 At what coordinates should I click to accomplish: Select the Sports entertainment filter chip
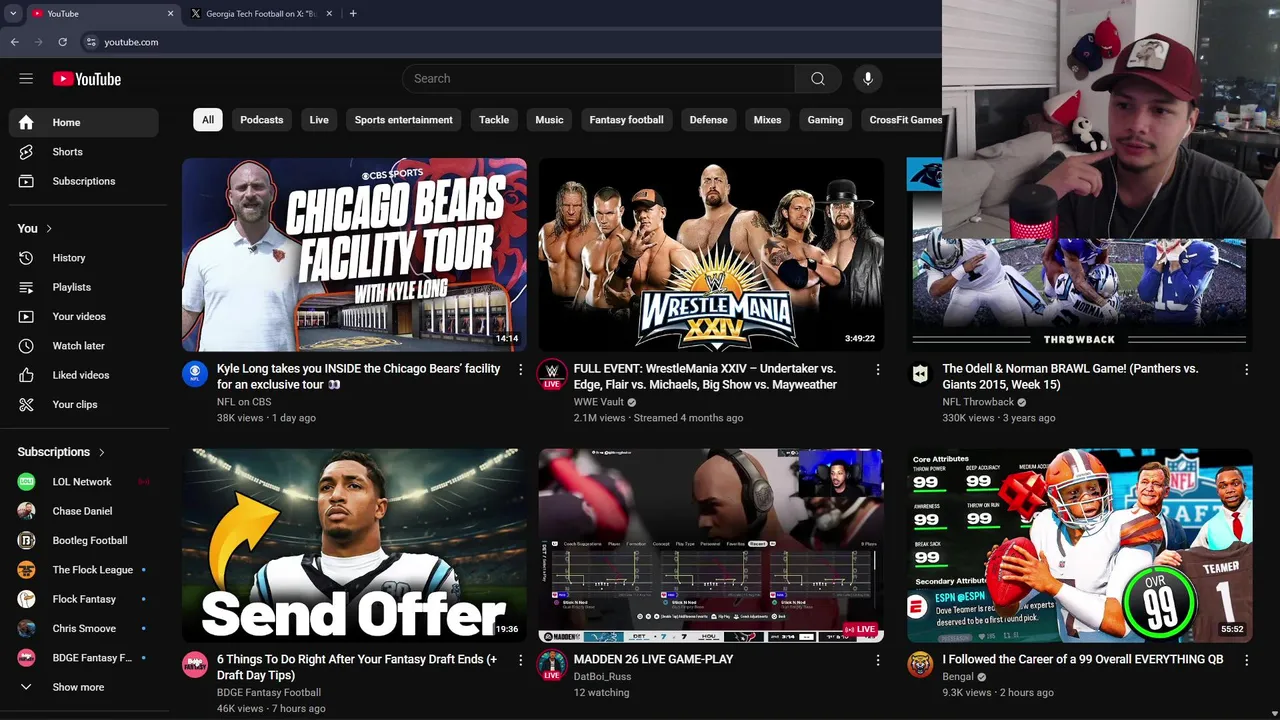pos(404,120)
